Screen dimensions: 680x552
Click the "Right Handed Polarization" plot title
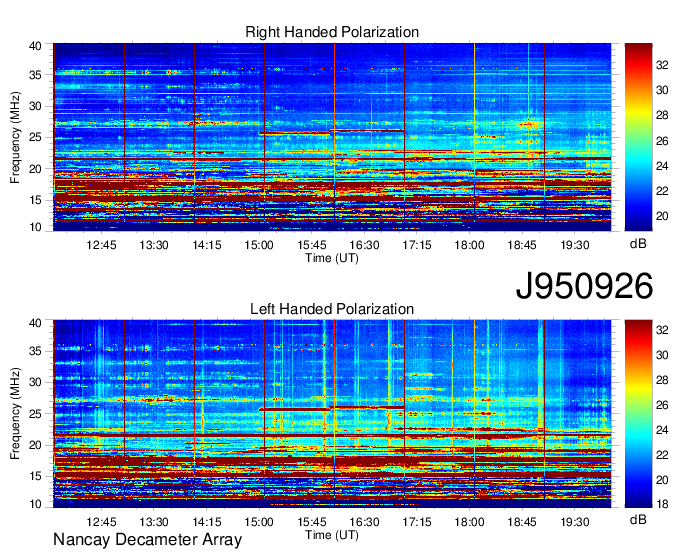[332, 32]
